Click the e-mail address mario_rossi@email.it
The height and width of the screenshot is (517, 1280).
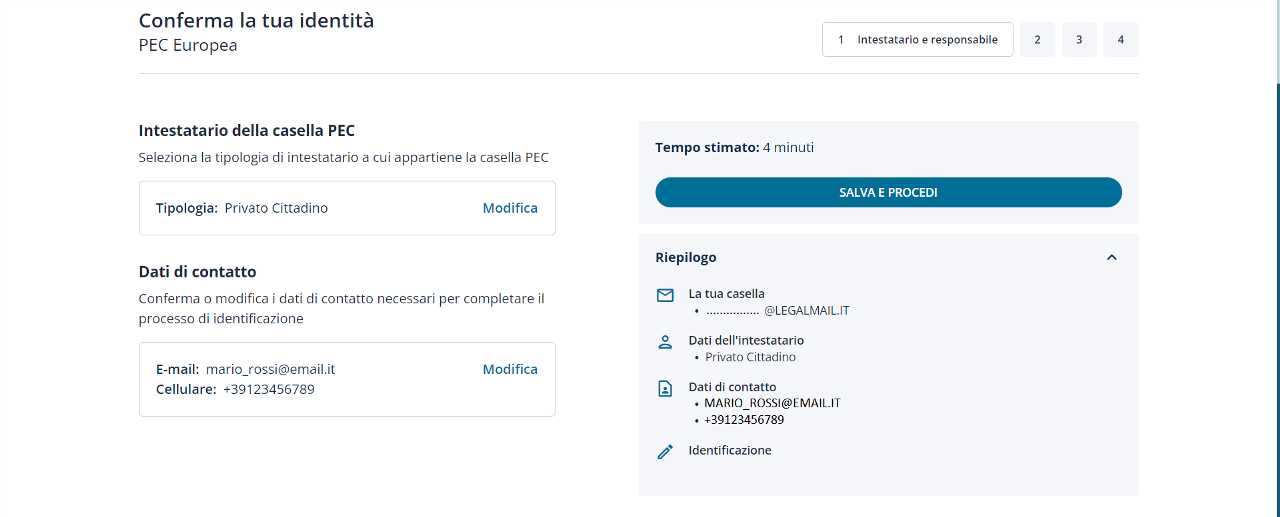(x=270, y=369)
